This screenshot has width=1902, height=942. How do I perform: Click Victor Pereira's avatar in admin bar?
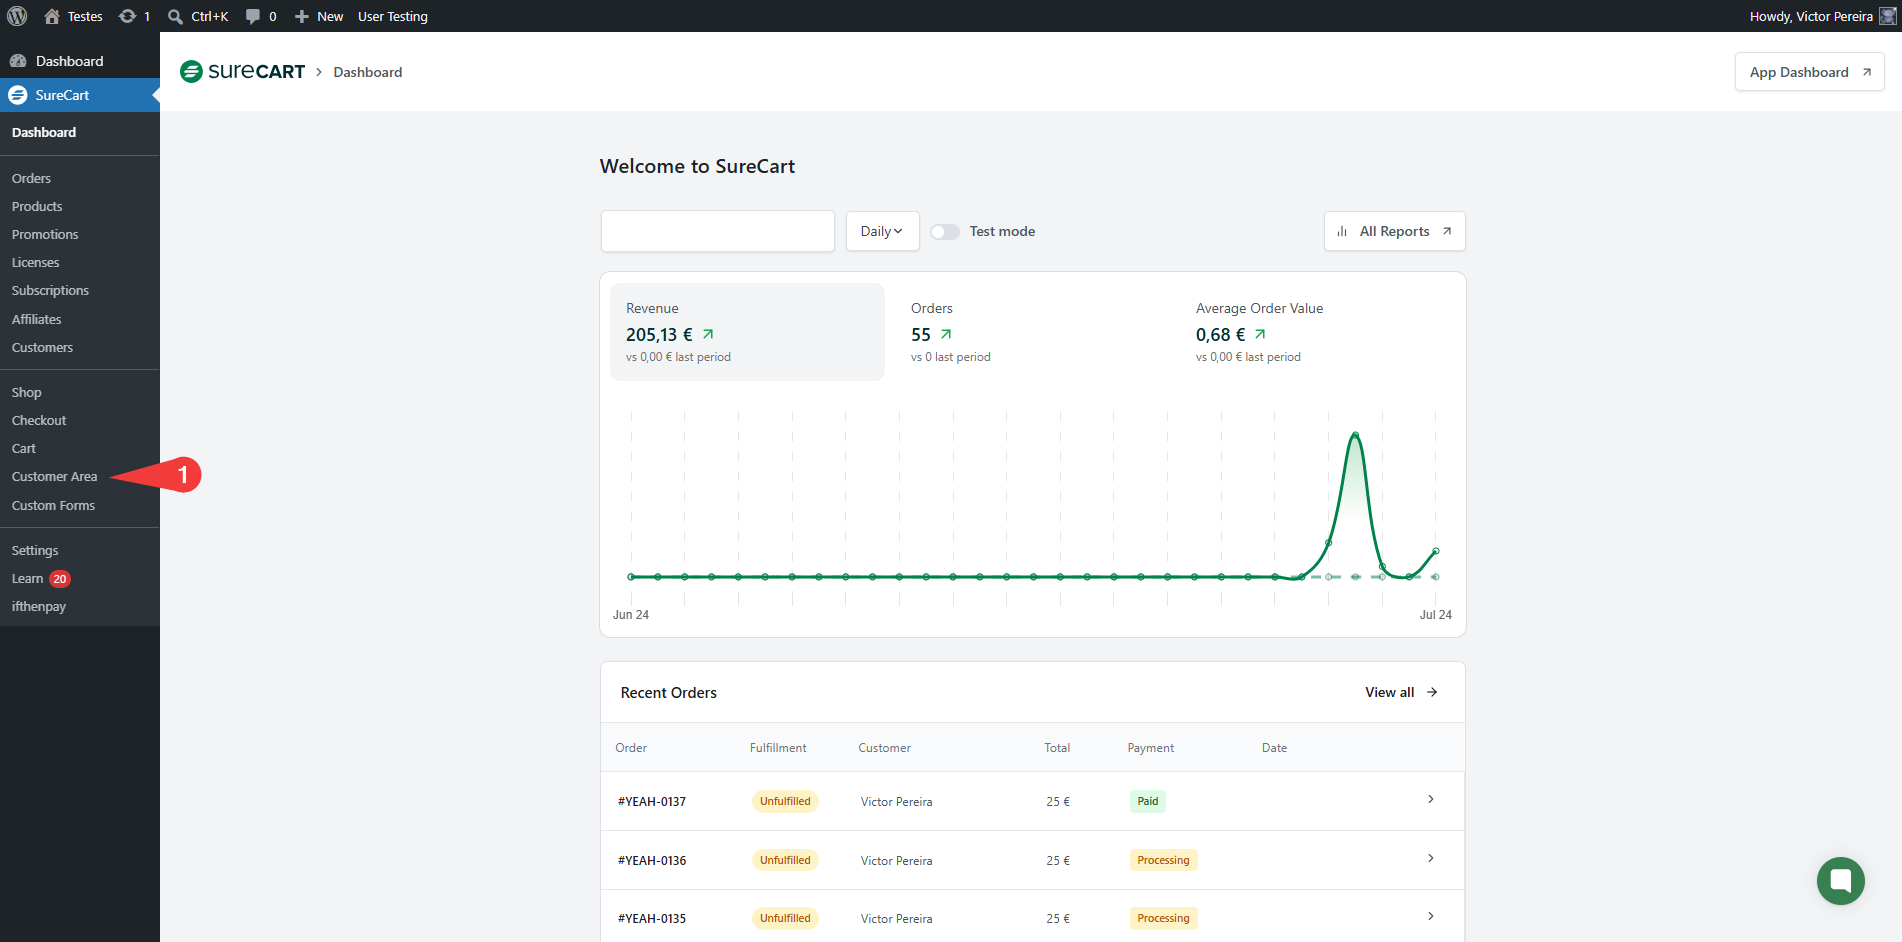pyautogui.click(x=1887, y=16)
